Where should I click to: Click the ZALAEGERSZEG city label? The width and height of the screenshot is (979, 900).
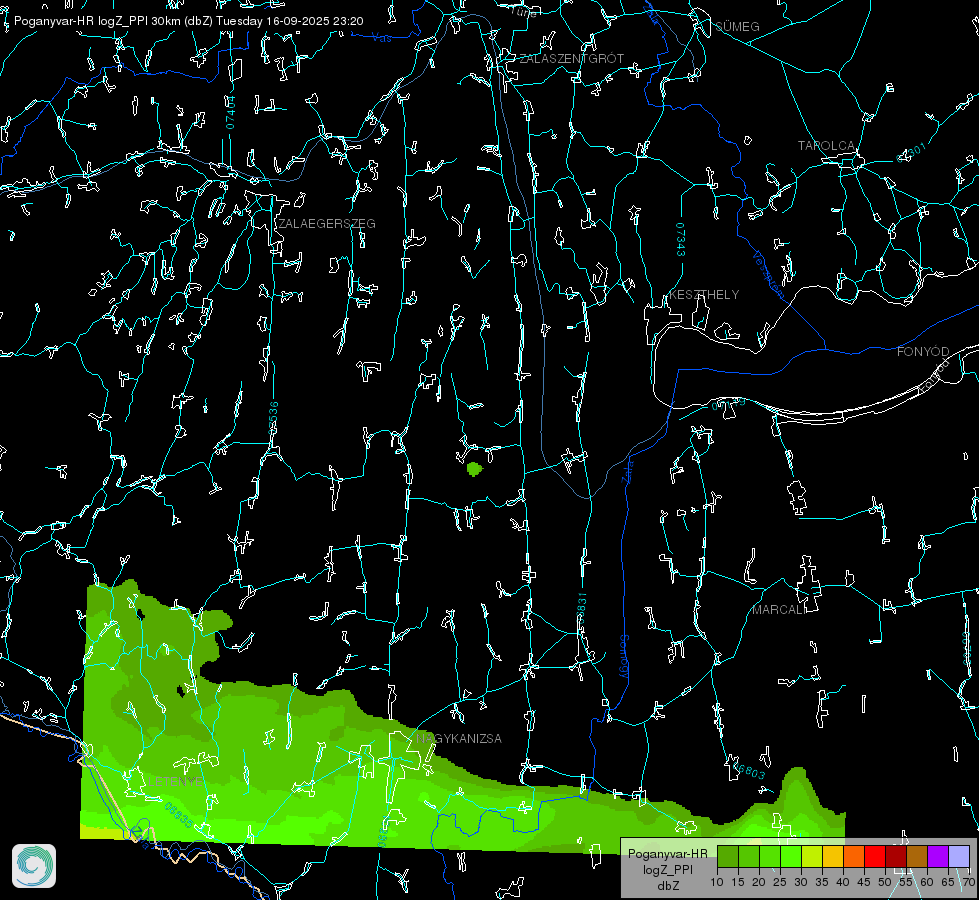pos(327,224)
